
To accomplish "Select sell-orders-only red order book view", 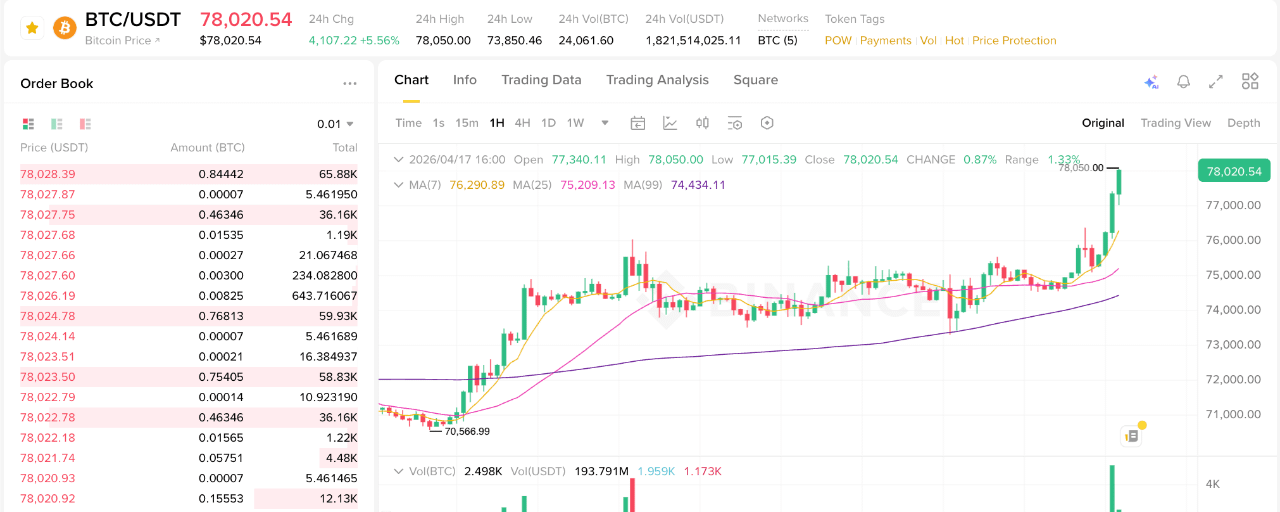I will (x=85, y=124).
